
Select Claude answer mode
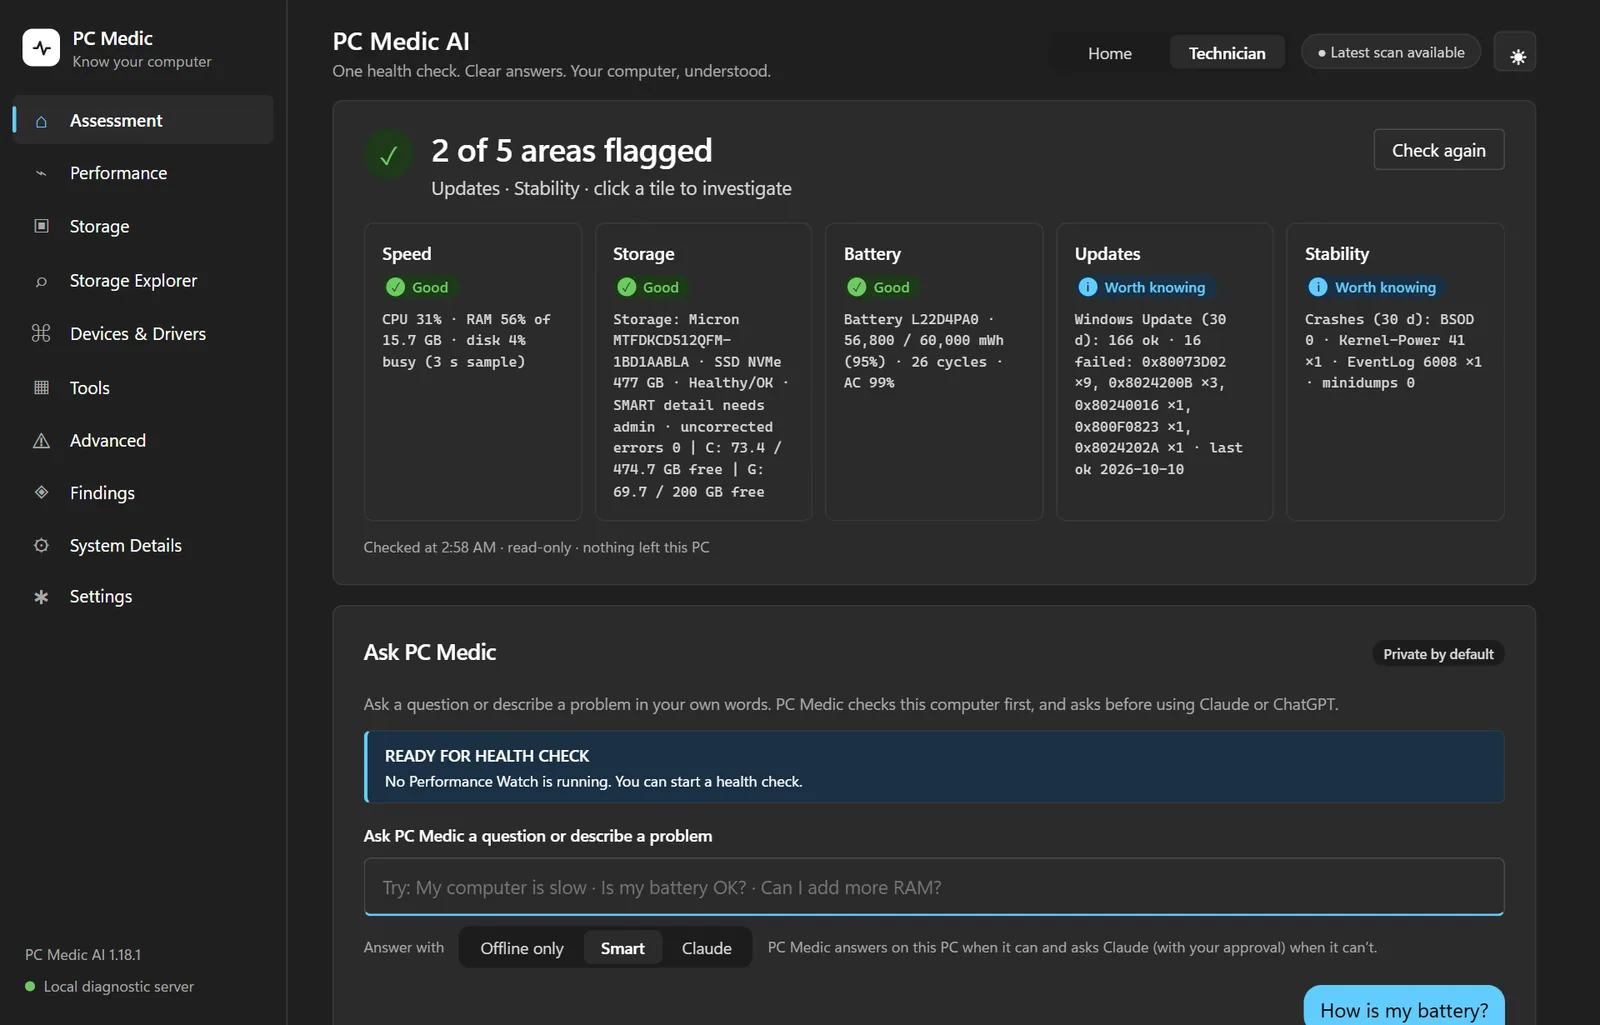pos(707,948)
